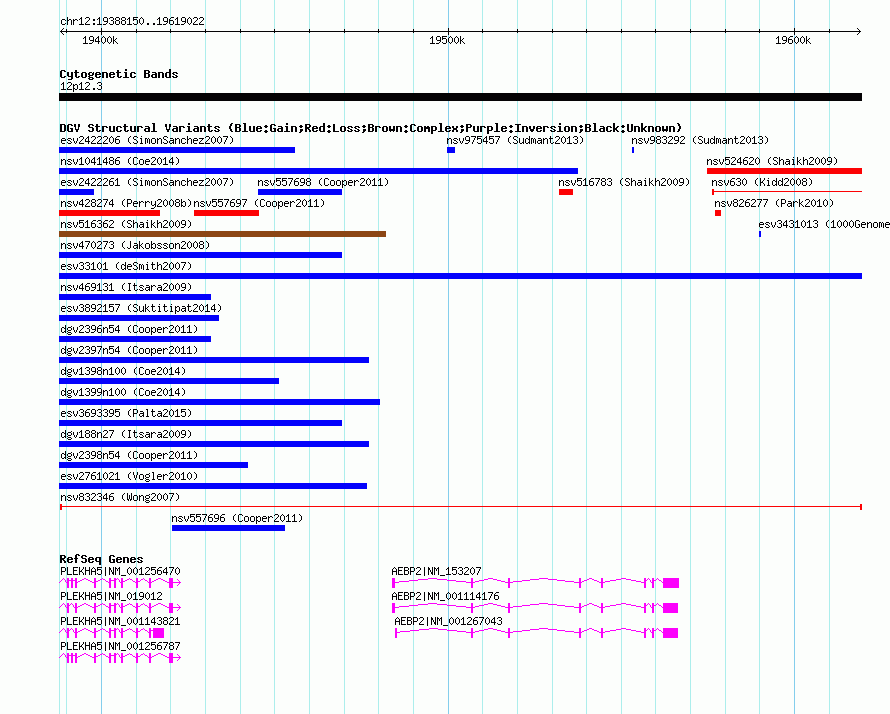
Task: Open nsv470273 (Jakobsson2008) variant label
Action: [135, 245]
